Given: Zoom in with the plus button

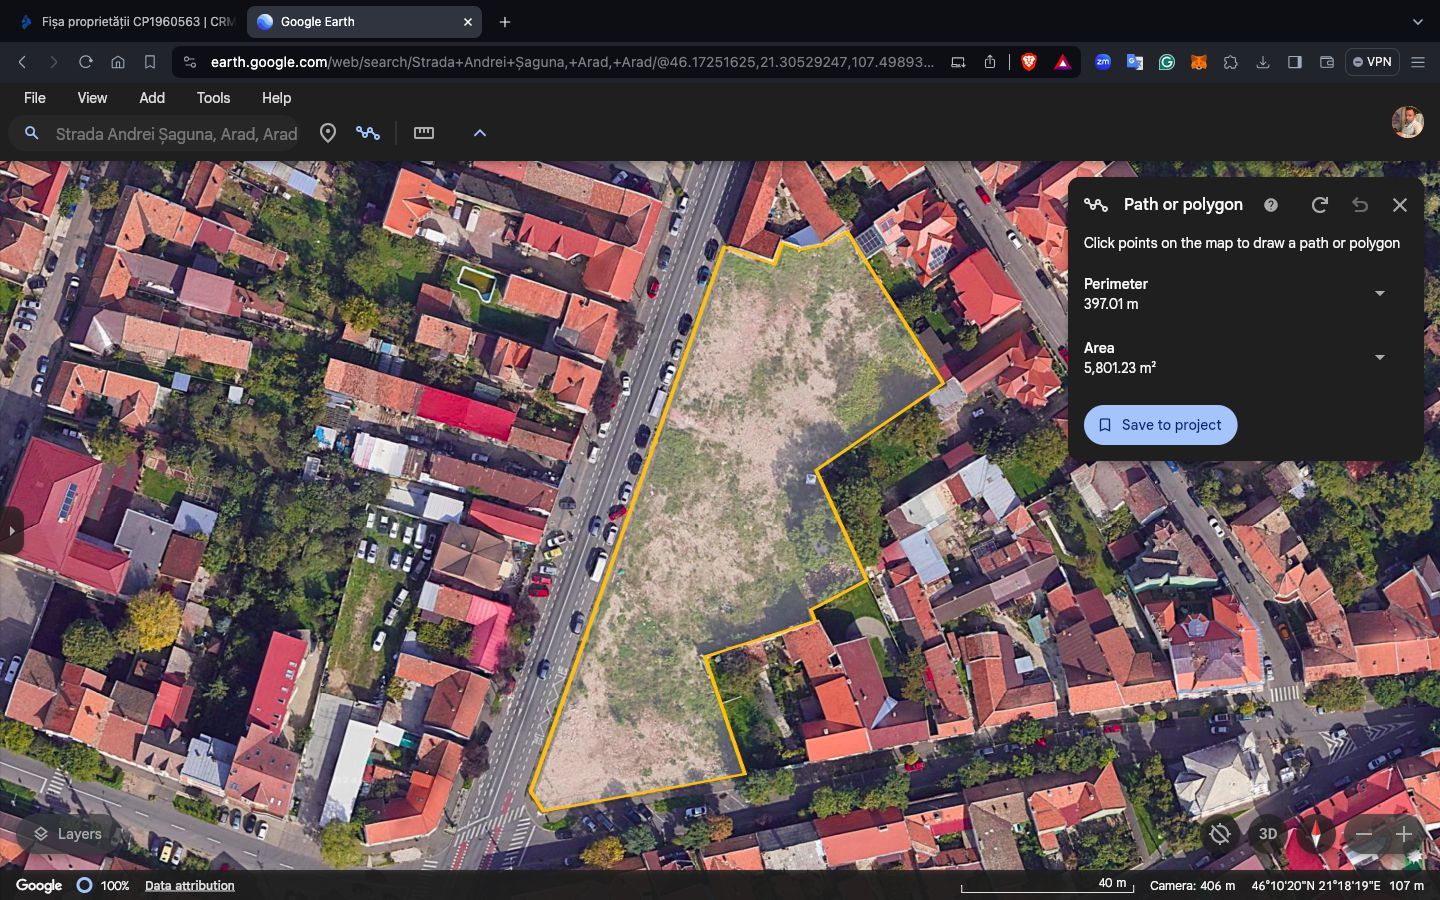Looking at the screenshot, I should point(1404,833).
